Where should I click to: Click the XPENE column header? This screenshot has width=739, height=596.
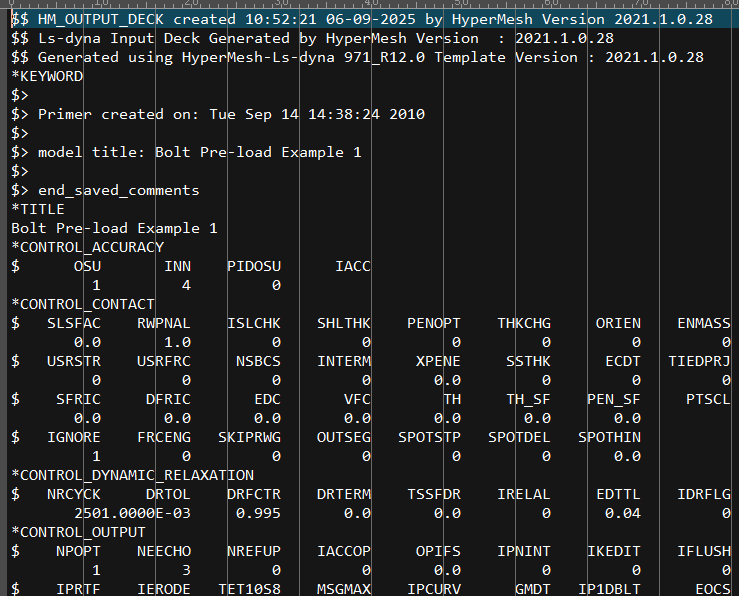pyautogui.click(x=438, y=361)
